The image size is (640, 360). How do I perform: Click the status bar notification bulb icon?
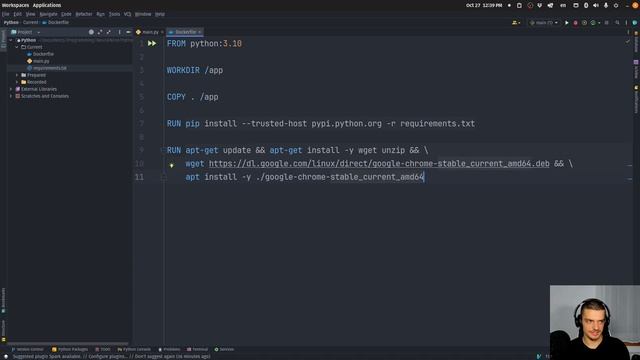(x=6, y=356)
